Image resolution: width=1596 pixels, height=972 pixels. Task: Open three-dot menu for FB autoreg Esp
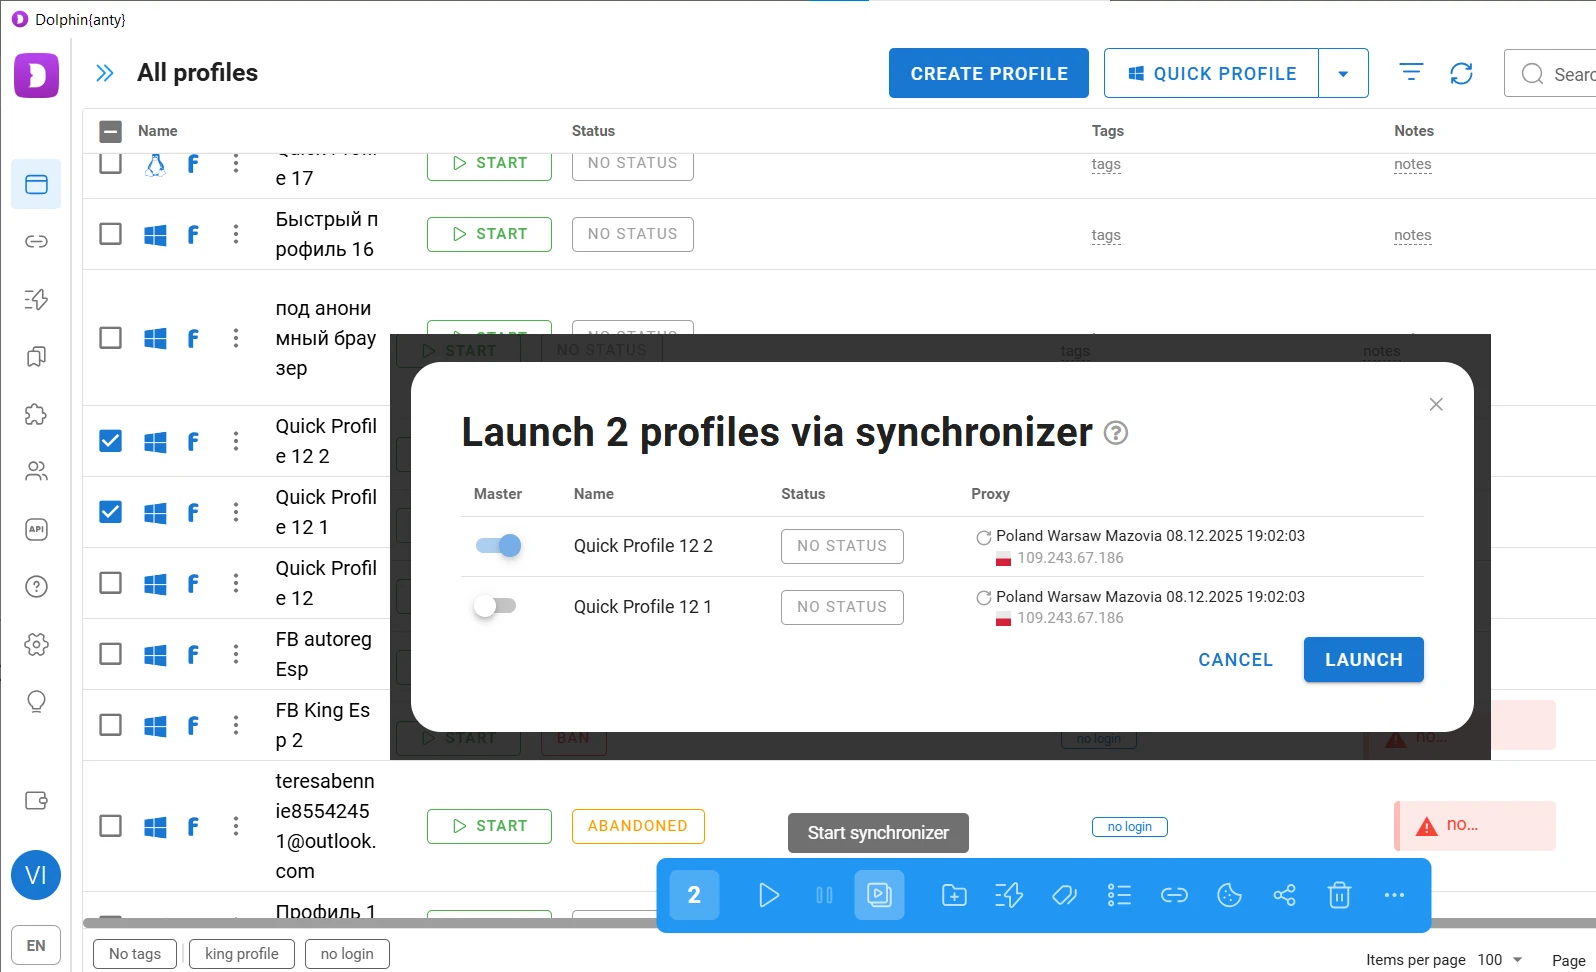(x=236, y=654)
